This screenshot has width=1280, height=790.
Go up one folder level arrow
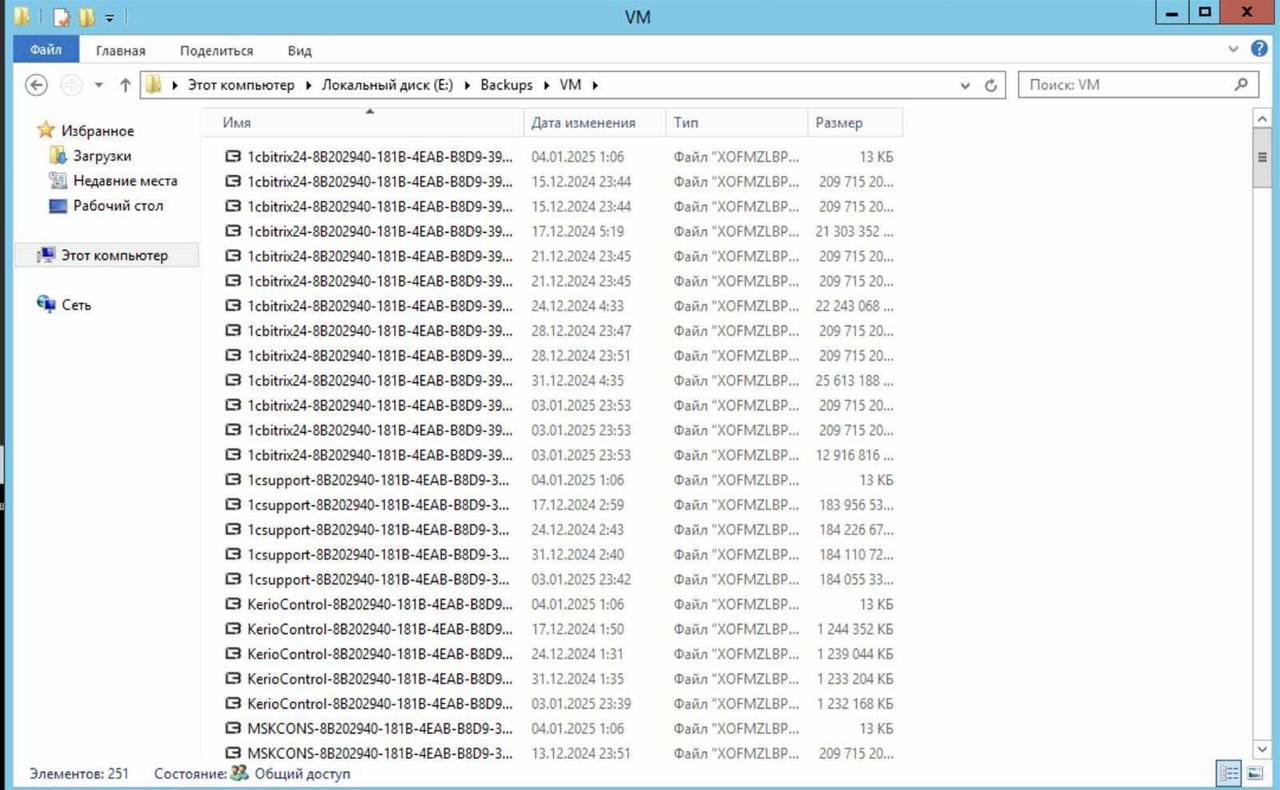pos(125,85)
